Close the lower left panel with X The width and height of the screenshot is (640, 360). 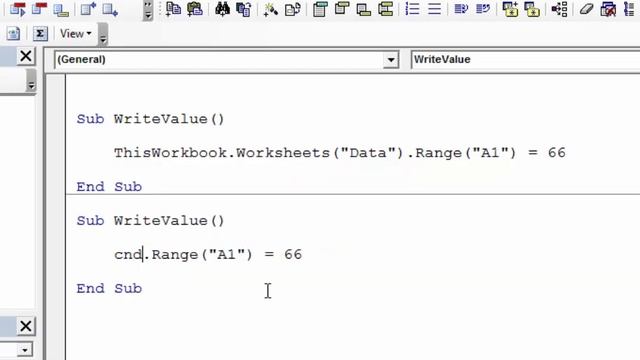[x=26, y=326]
